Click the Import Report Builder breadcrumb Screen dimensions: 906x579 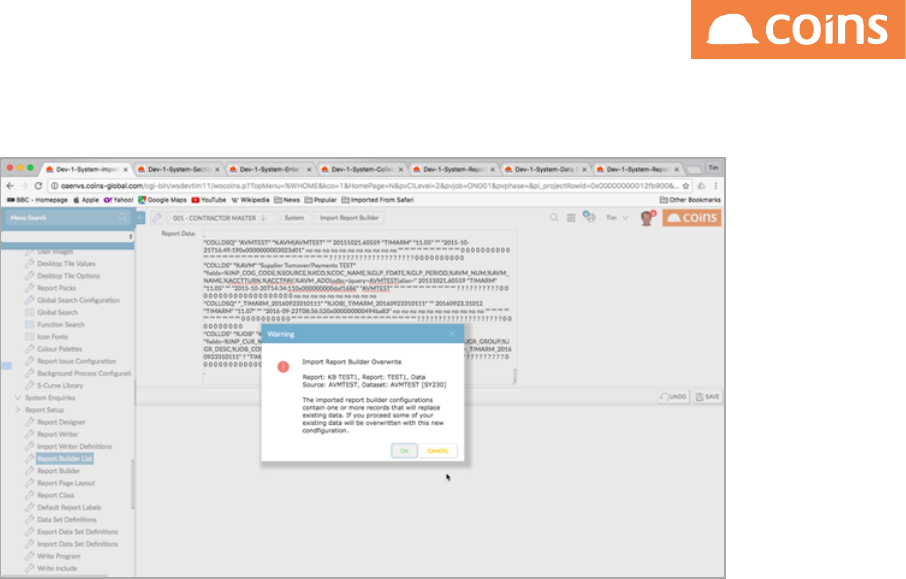[x=349, y=218]
